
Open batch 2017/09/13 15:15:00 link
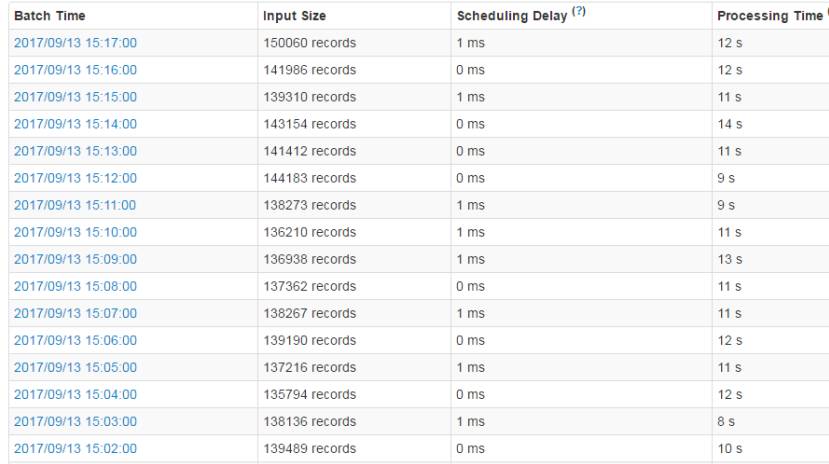click(75, 97)
